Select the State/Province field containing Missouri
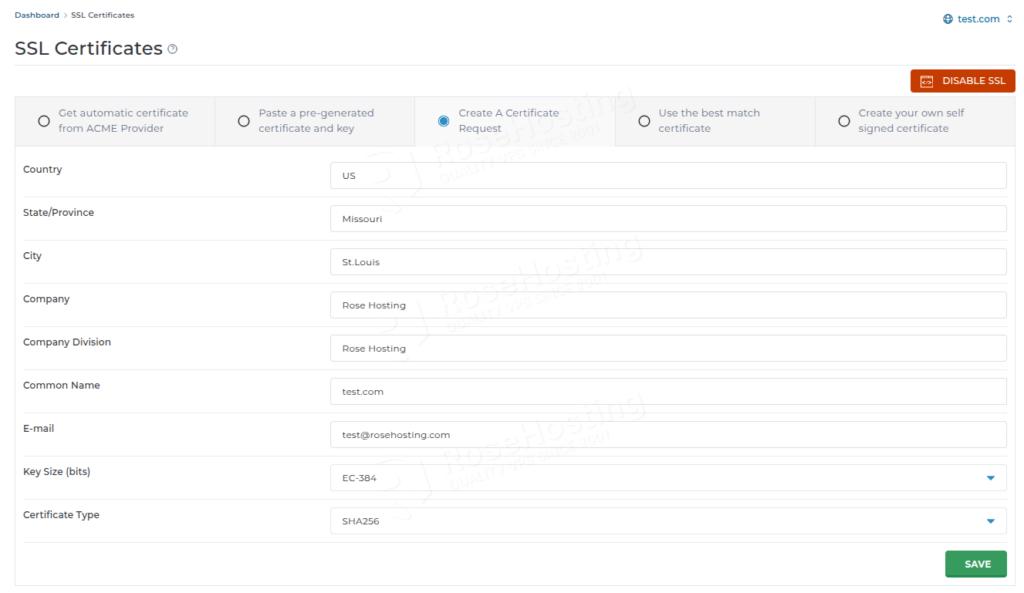This screenshot has width=1024, height=593. pos(668,218)
